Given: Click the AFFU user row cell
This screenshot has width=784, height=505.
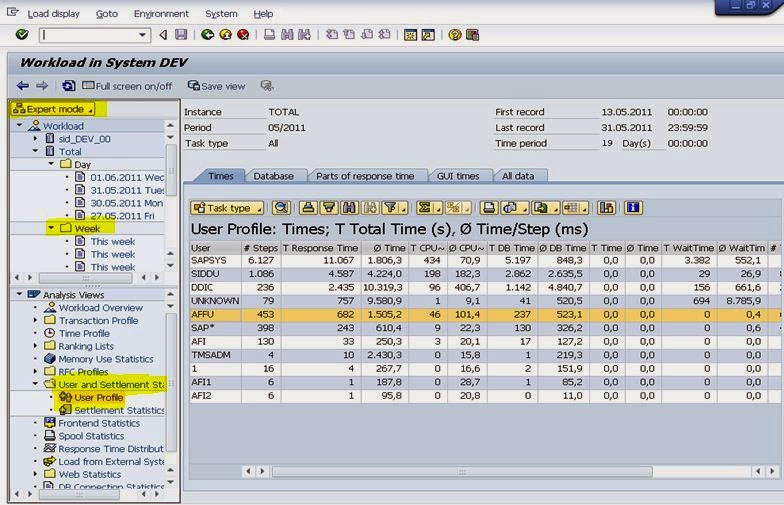Looking at the screenshot, I should [x=216, y=314].
